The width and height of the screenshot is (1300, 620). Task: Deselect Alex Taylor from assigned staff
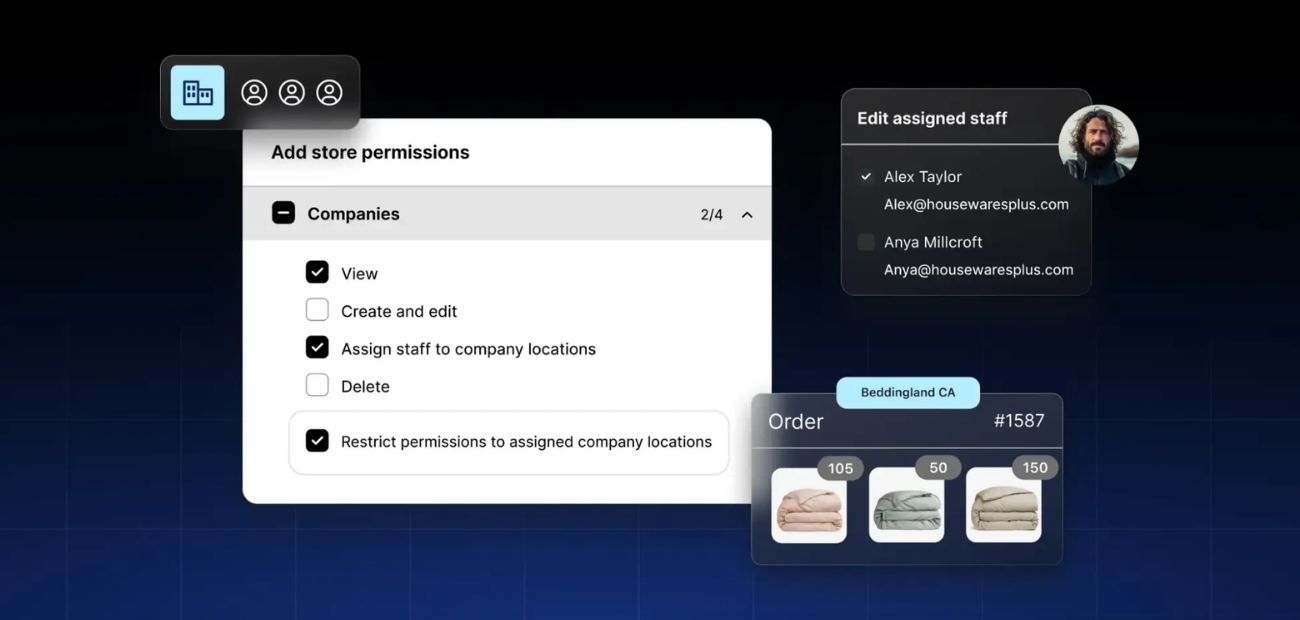[866, 177]
